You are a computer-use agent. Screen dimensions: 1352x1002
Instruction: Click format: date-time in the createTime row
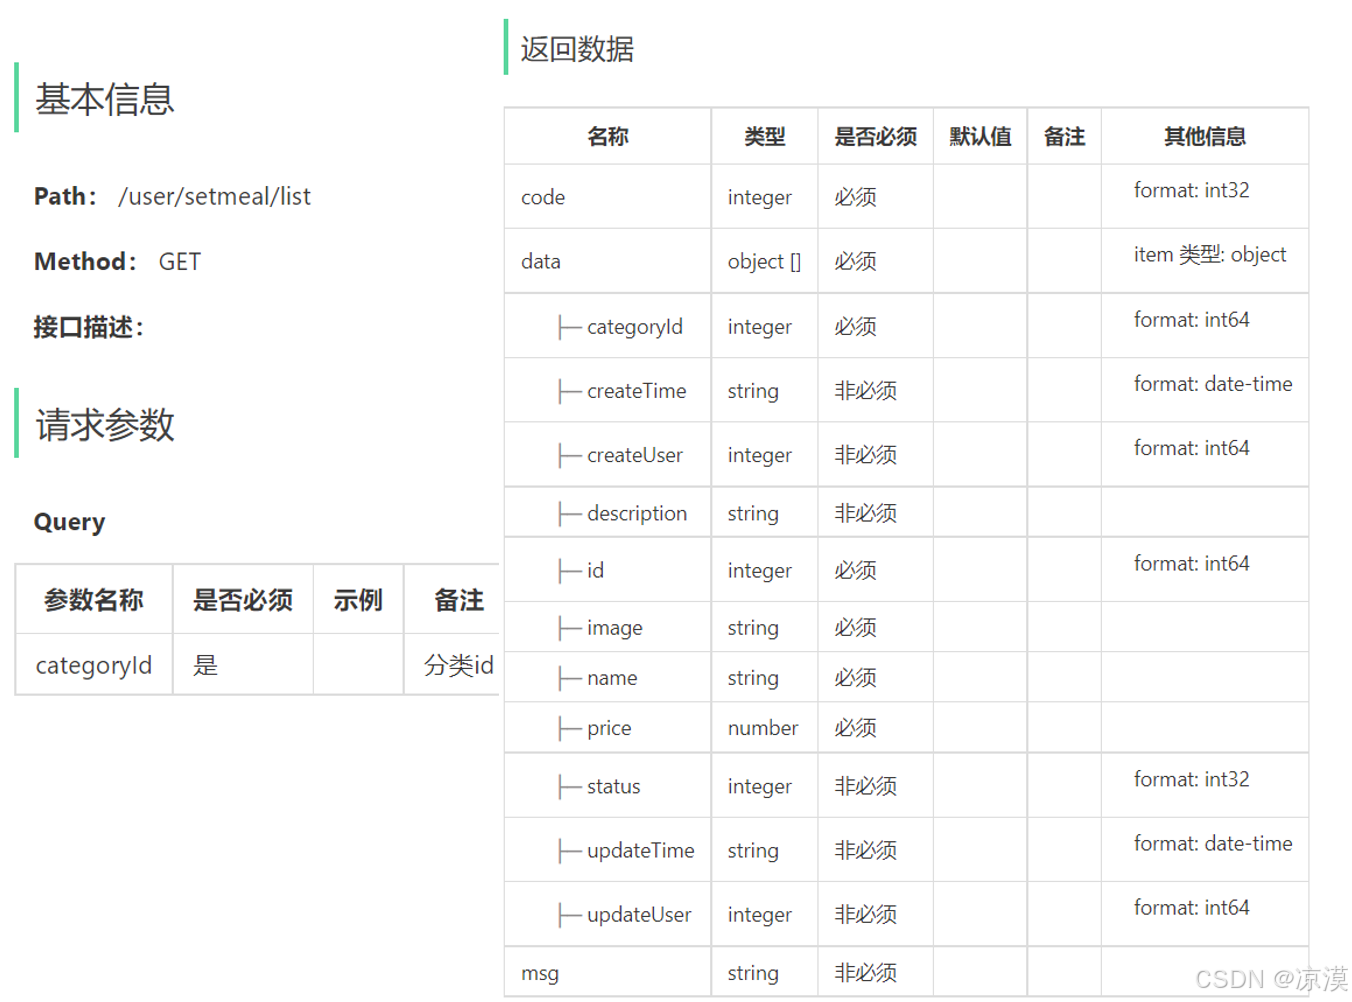pos(1213,384)
